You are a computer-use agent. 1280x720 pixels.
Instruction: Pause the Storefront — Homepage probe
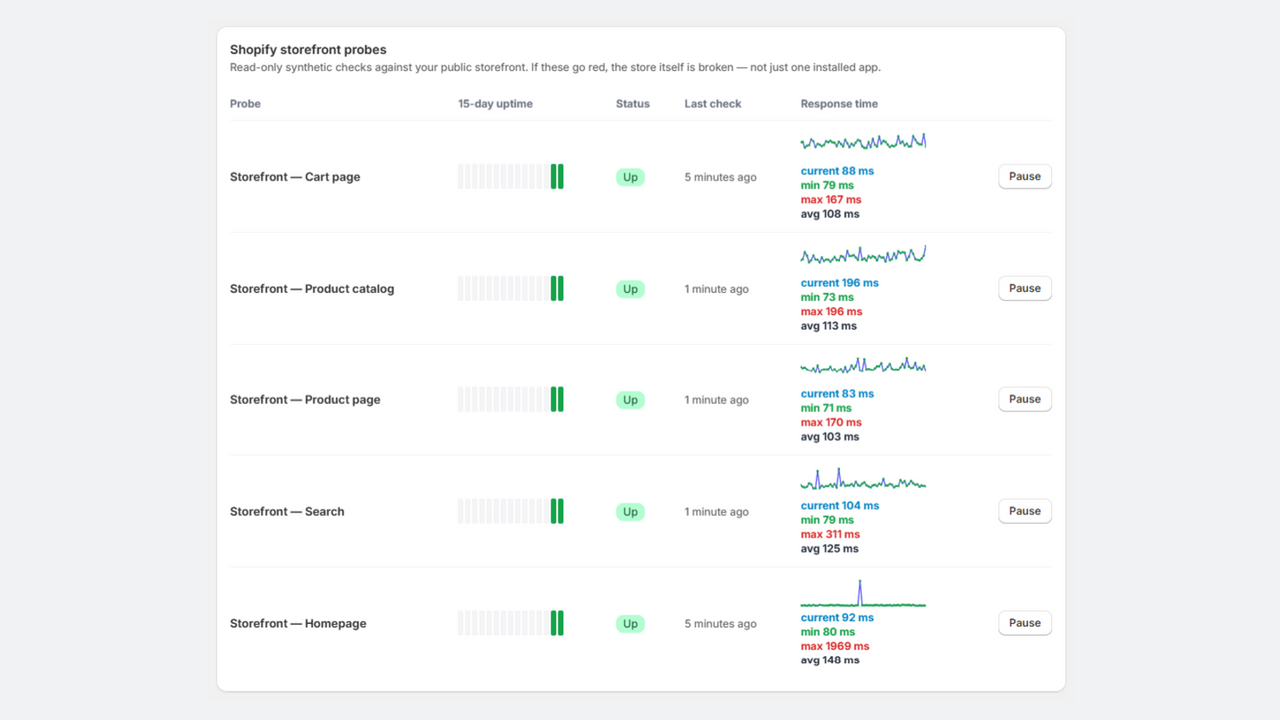point(1025,623)
